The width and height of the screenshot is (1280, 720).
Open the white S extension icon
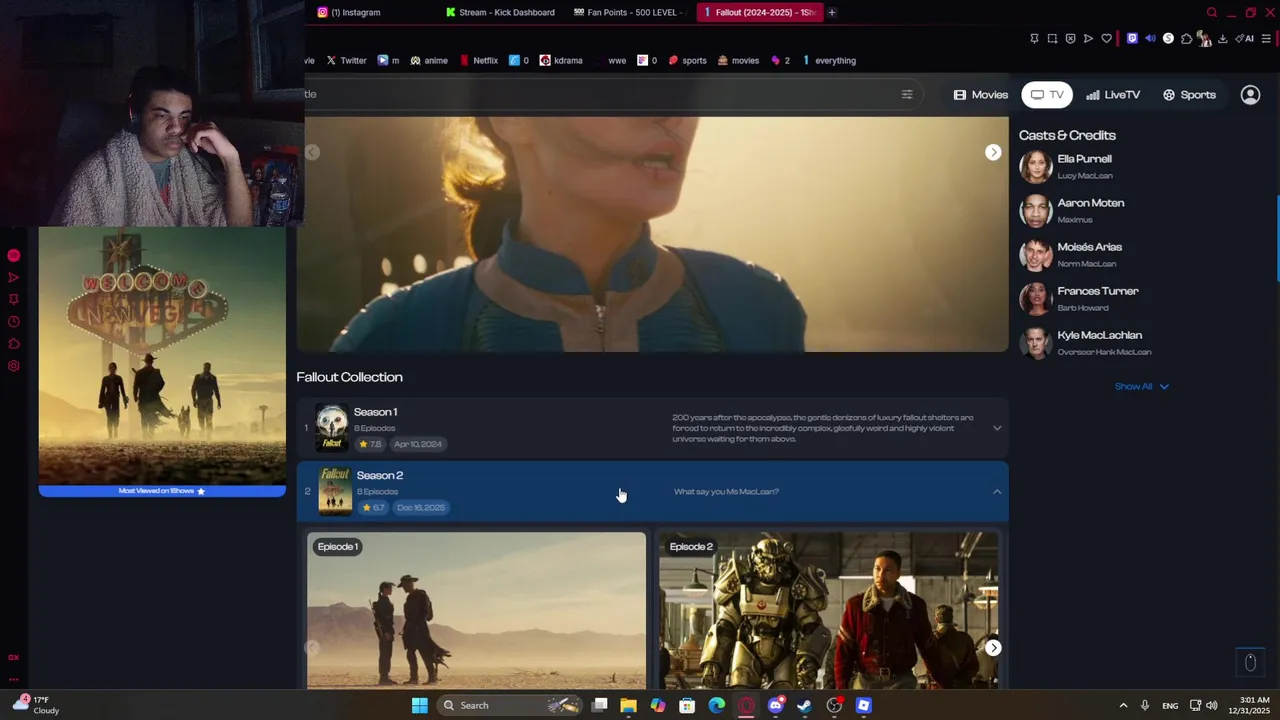pos(1168,39)
